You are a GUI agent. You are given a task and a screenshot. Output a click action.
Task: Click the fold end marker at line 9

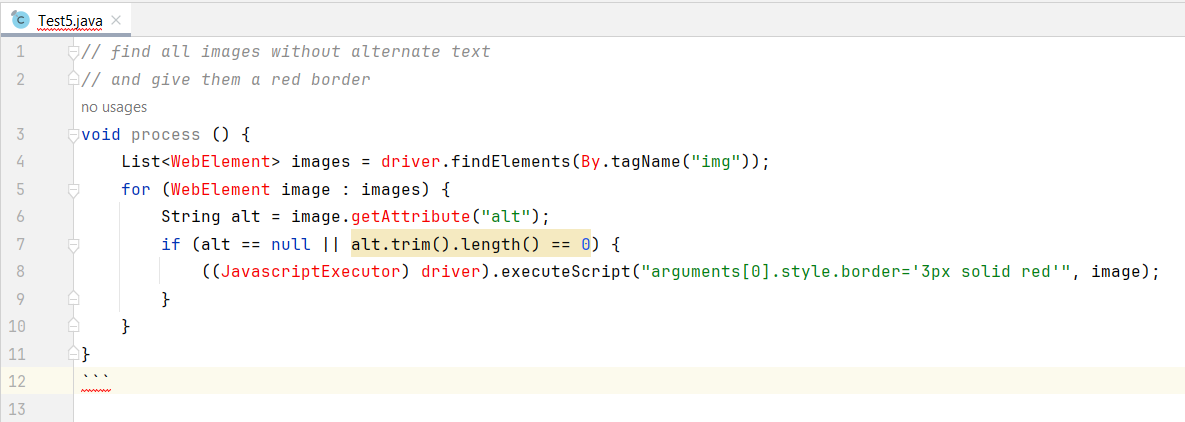[x=73, y=298]
